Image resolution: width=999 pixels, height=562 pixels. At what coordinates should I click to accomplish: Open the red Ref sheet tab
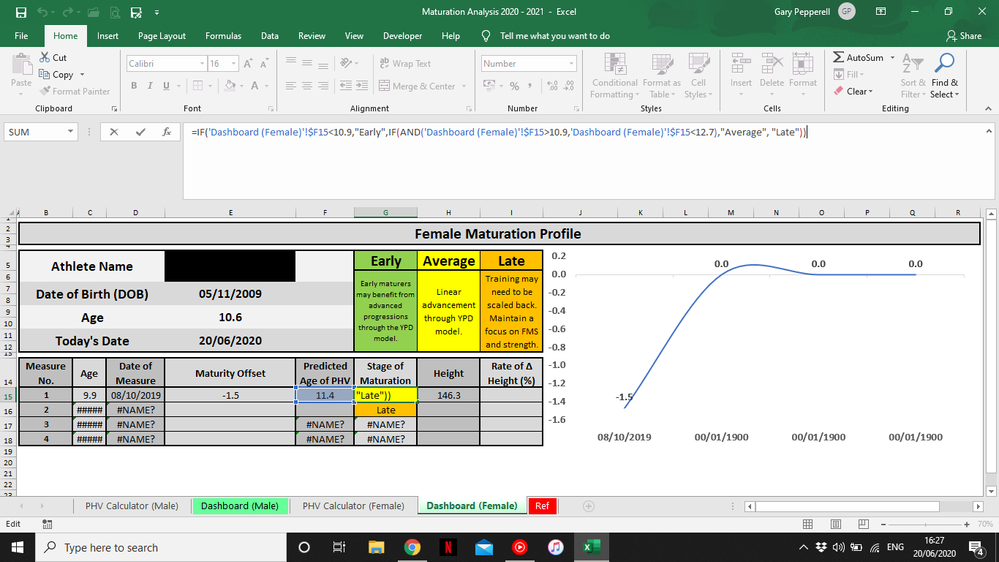[x=542, y=506]
